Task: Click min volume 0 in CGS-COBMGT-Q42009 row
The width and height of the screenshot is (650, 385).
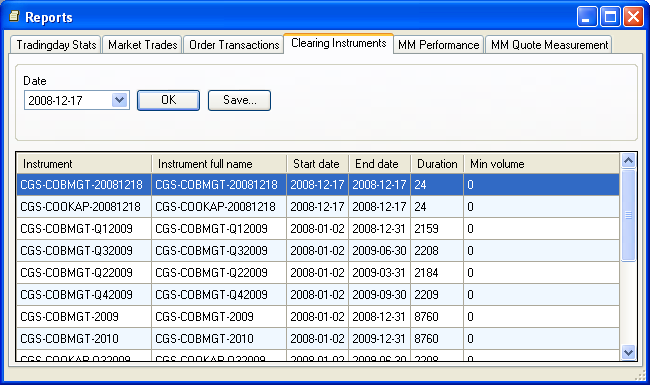Action: pos(541,294)
